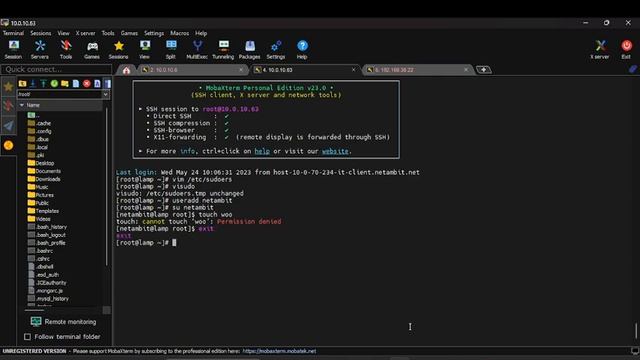
Task: Follow the 'help' link in banner
Action: pyautogui.click(x=262, y=151)
